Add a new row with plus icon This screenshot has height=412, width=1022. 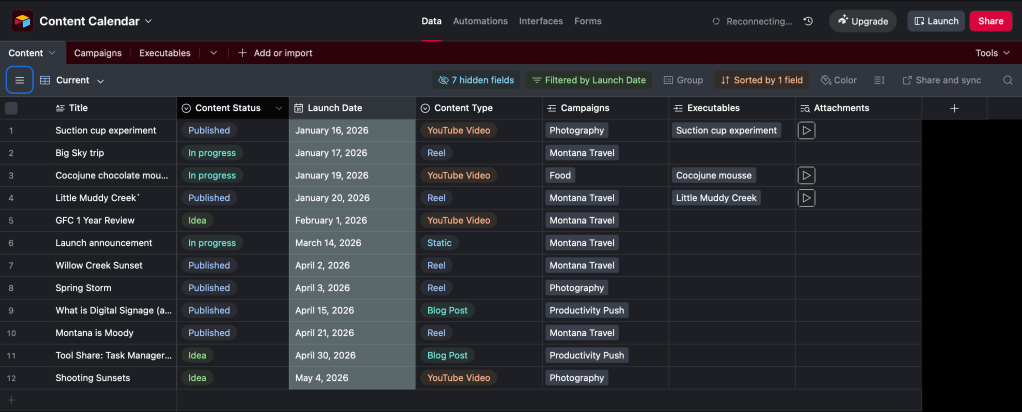tap(12, 400)
